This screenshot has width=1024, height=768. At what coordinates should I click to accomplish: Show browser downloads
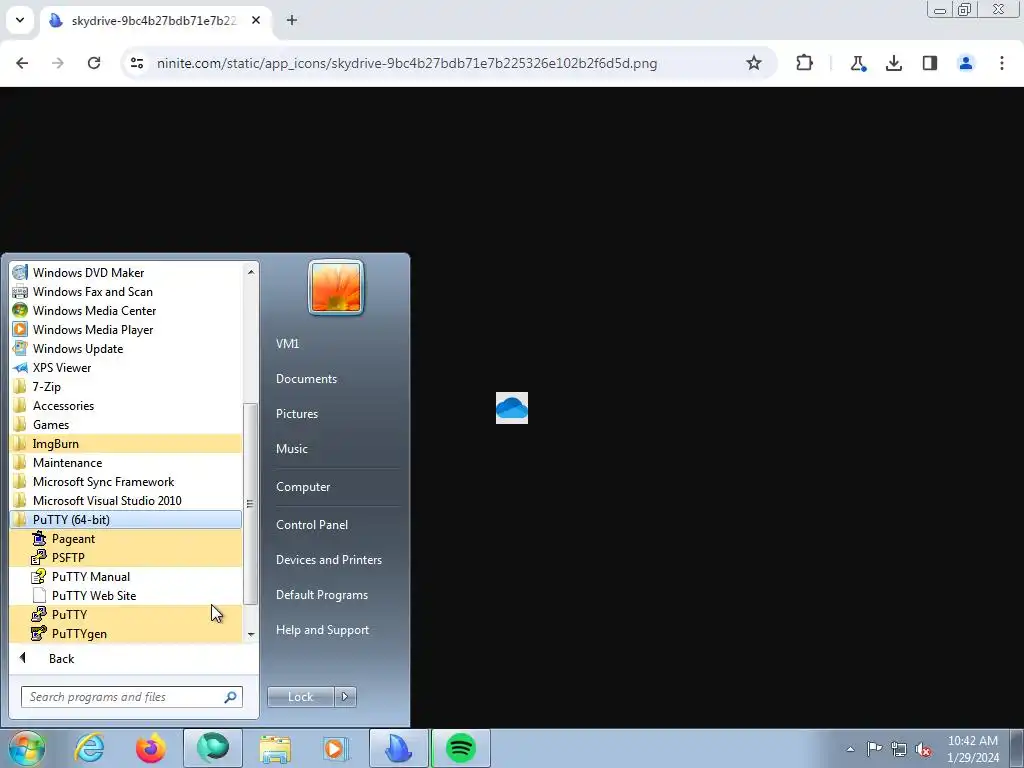(x=894, y=63)
